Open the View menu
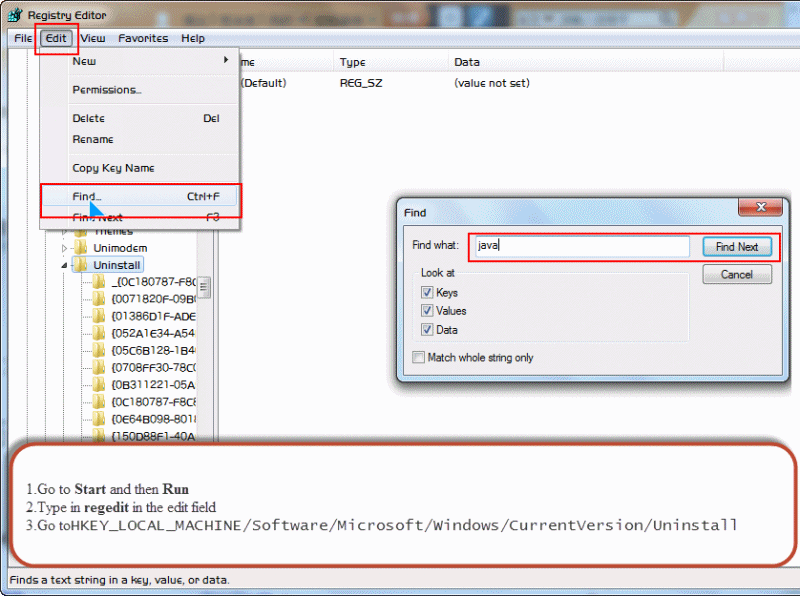Viewport: 800px width, 596px height. 93,38
